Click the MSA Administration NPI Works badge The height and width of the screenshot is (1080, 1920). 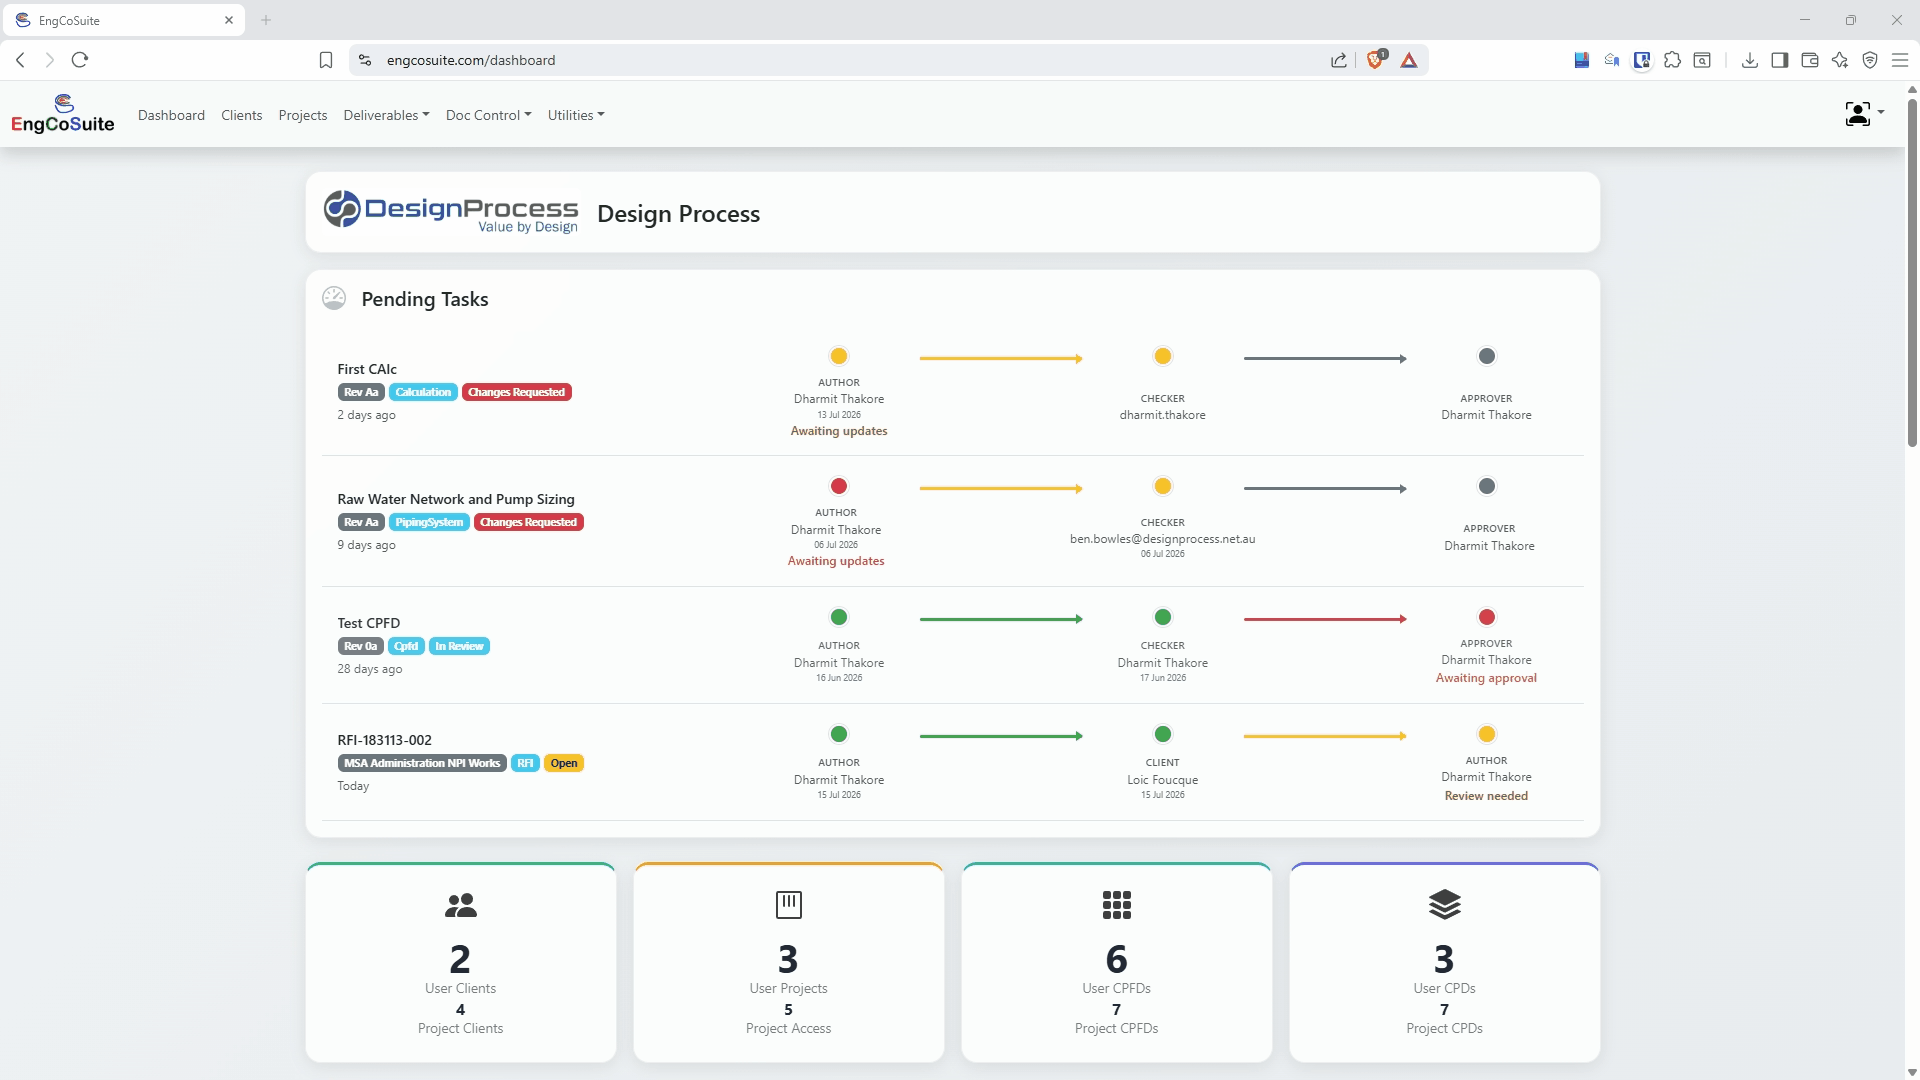(x=422, y=763)
